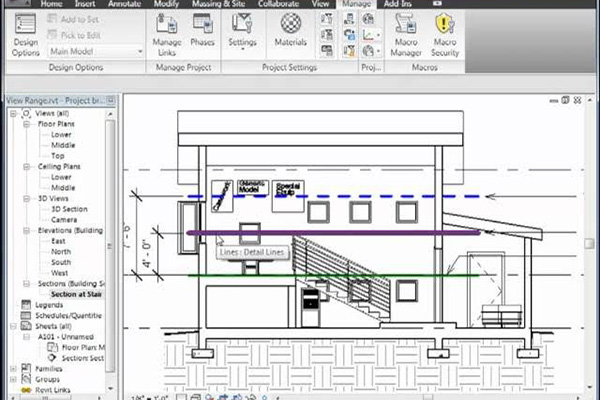Open the Design Options tool
The width and height of the screenshot is (600, 400).
pyautogui.click(x=25, y=35)
